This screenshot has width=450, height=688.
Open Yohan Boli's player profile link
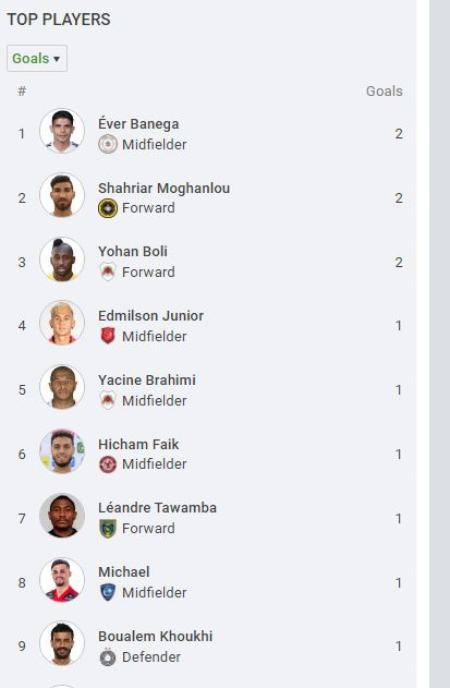point(133,251)
